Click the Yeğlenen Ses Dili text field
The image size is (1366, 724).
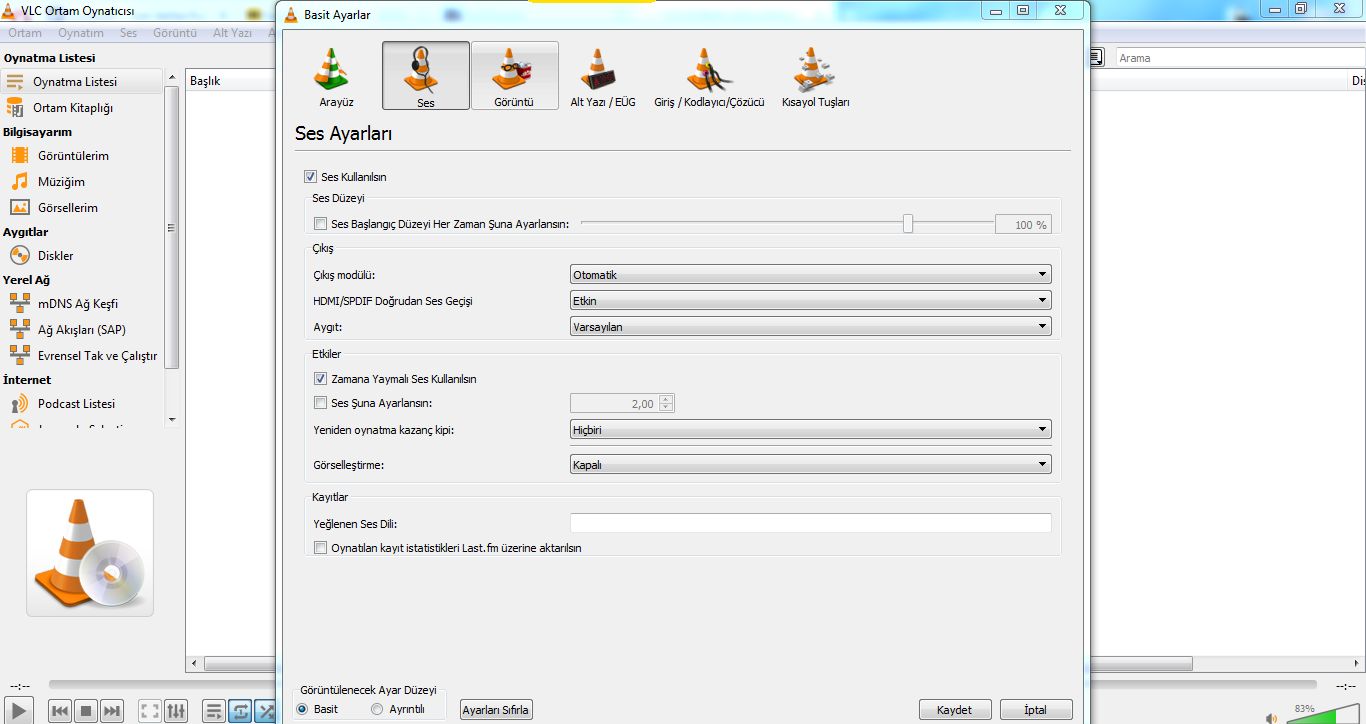(x=810, y=523)
